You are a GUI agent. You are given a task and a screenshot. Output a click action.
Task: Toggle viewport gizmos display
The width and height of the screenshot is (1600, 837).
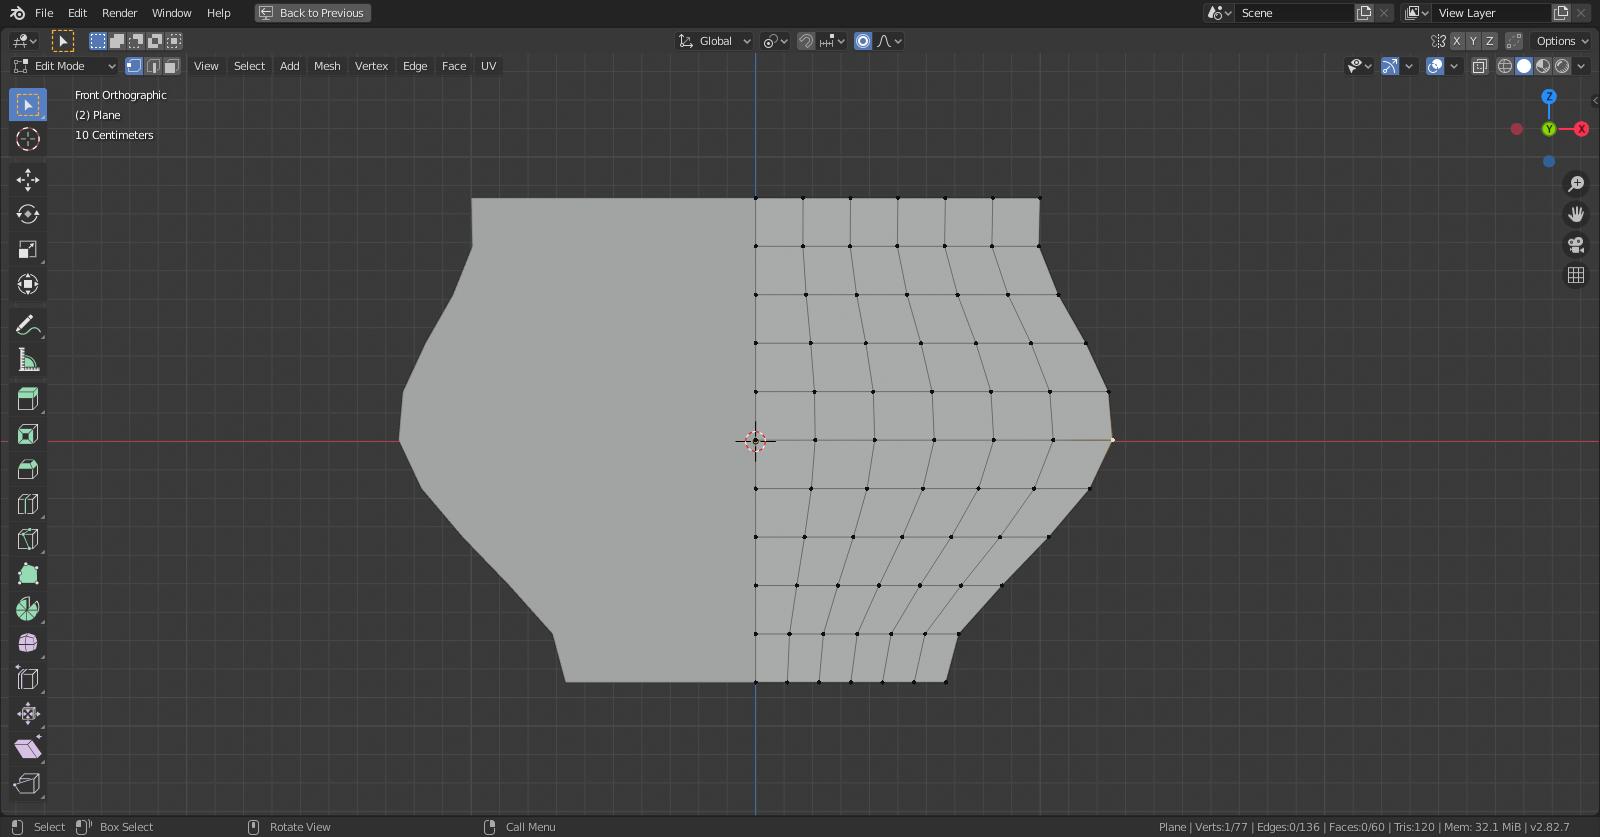click(1390, 66)
